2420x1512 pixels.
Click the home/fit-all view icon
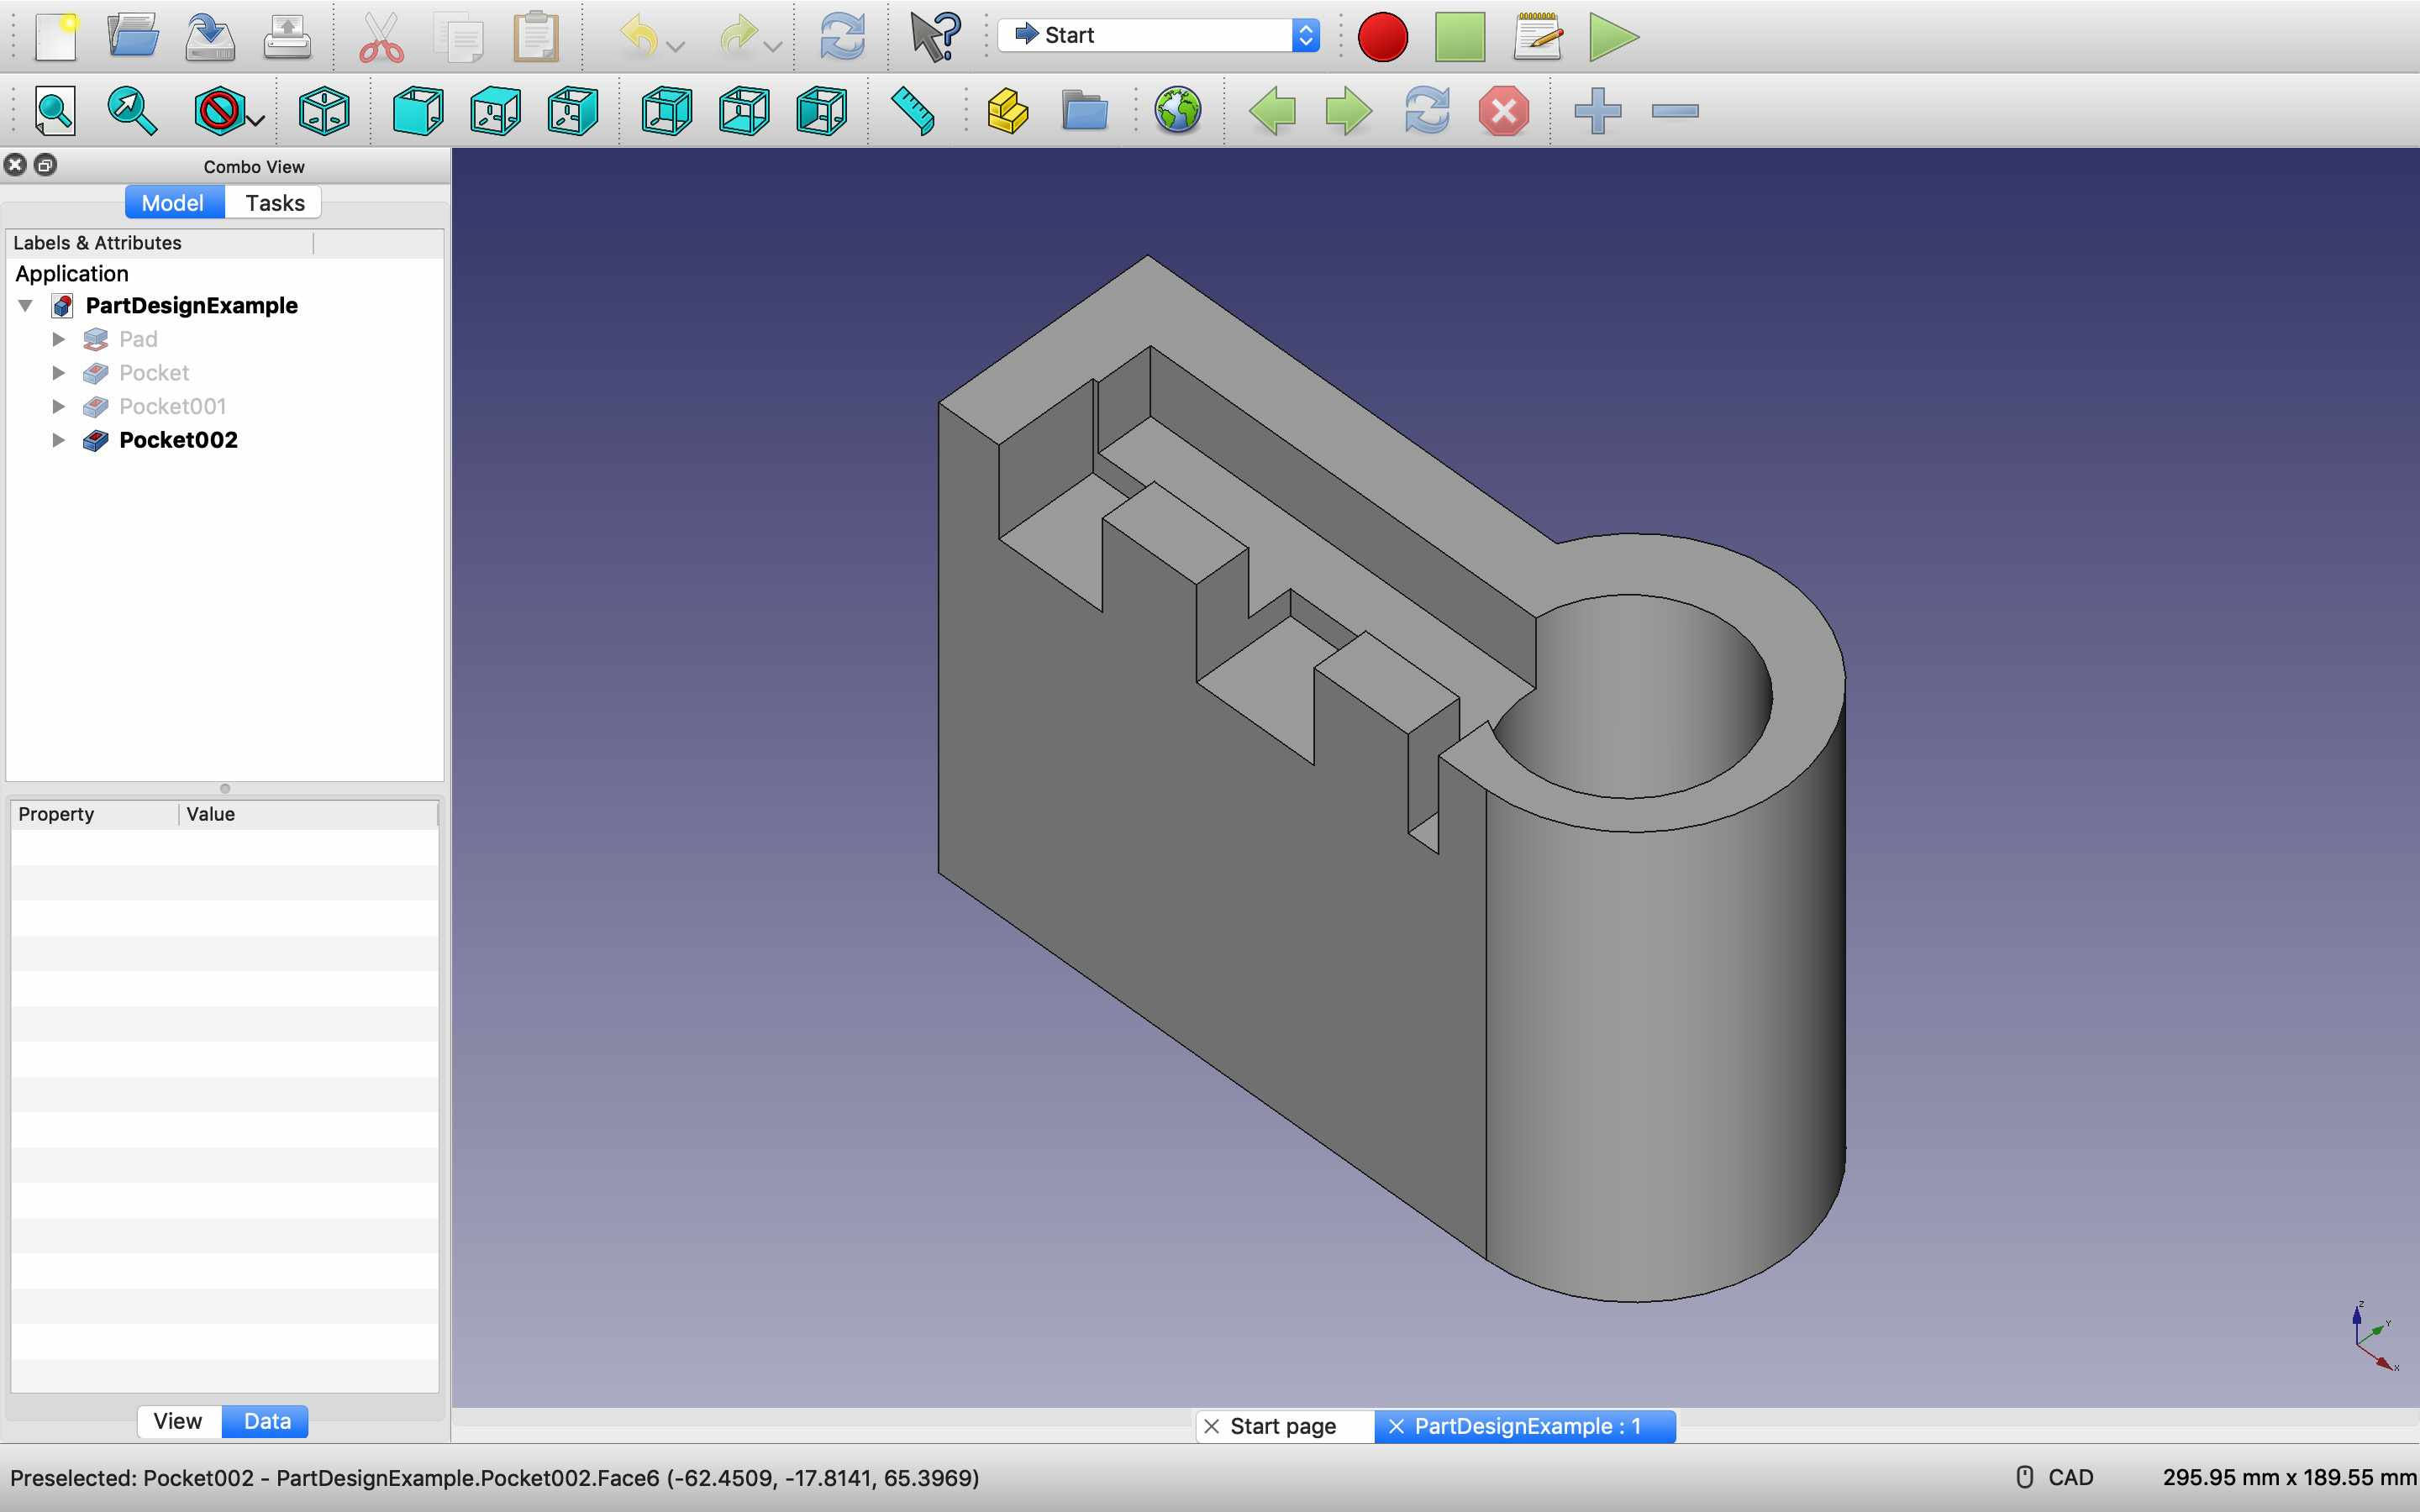coord(50,110)
